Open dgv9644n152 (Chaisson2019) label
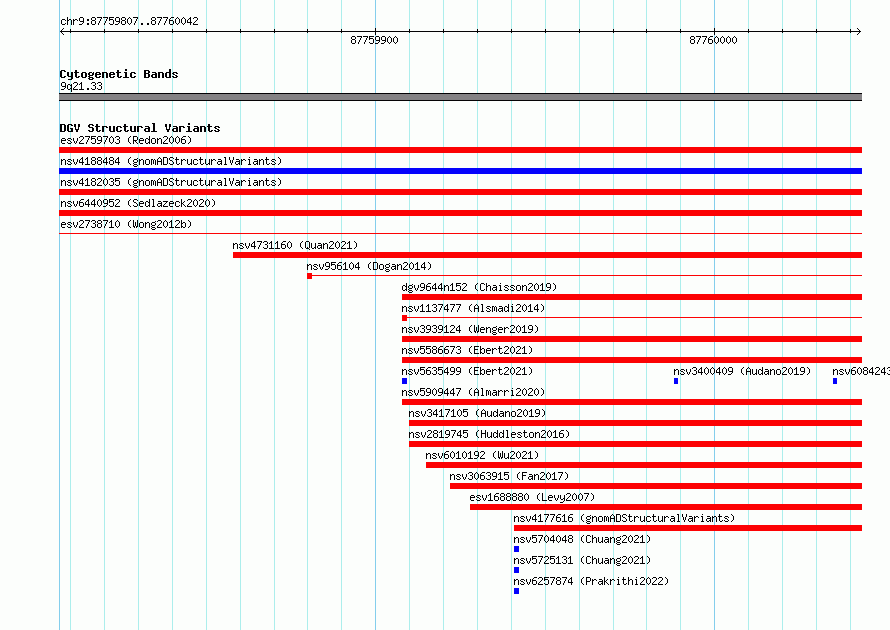Screen dimensions: 890x630 click(479, 287)
